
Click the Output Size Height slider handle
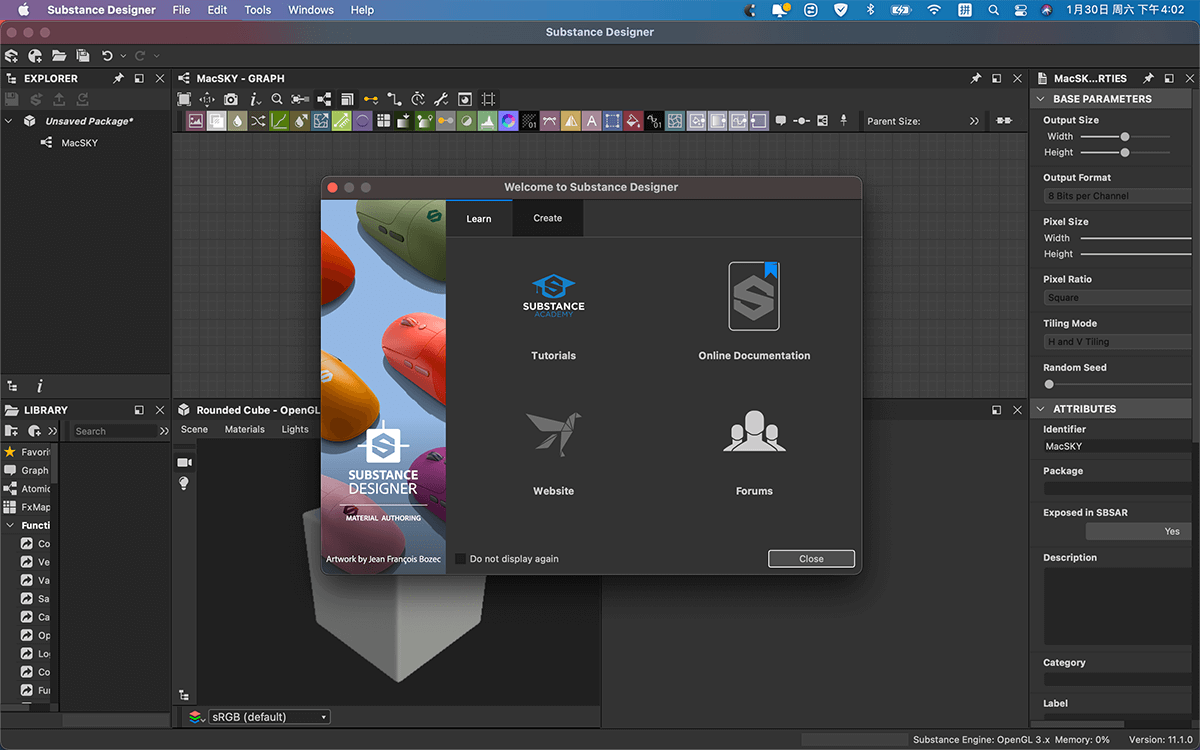click(x=1125, y=152)
